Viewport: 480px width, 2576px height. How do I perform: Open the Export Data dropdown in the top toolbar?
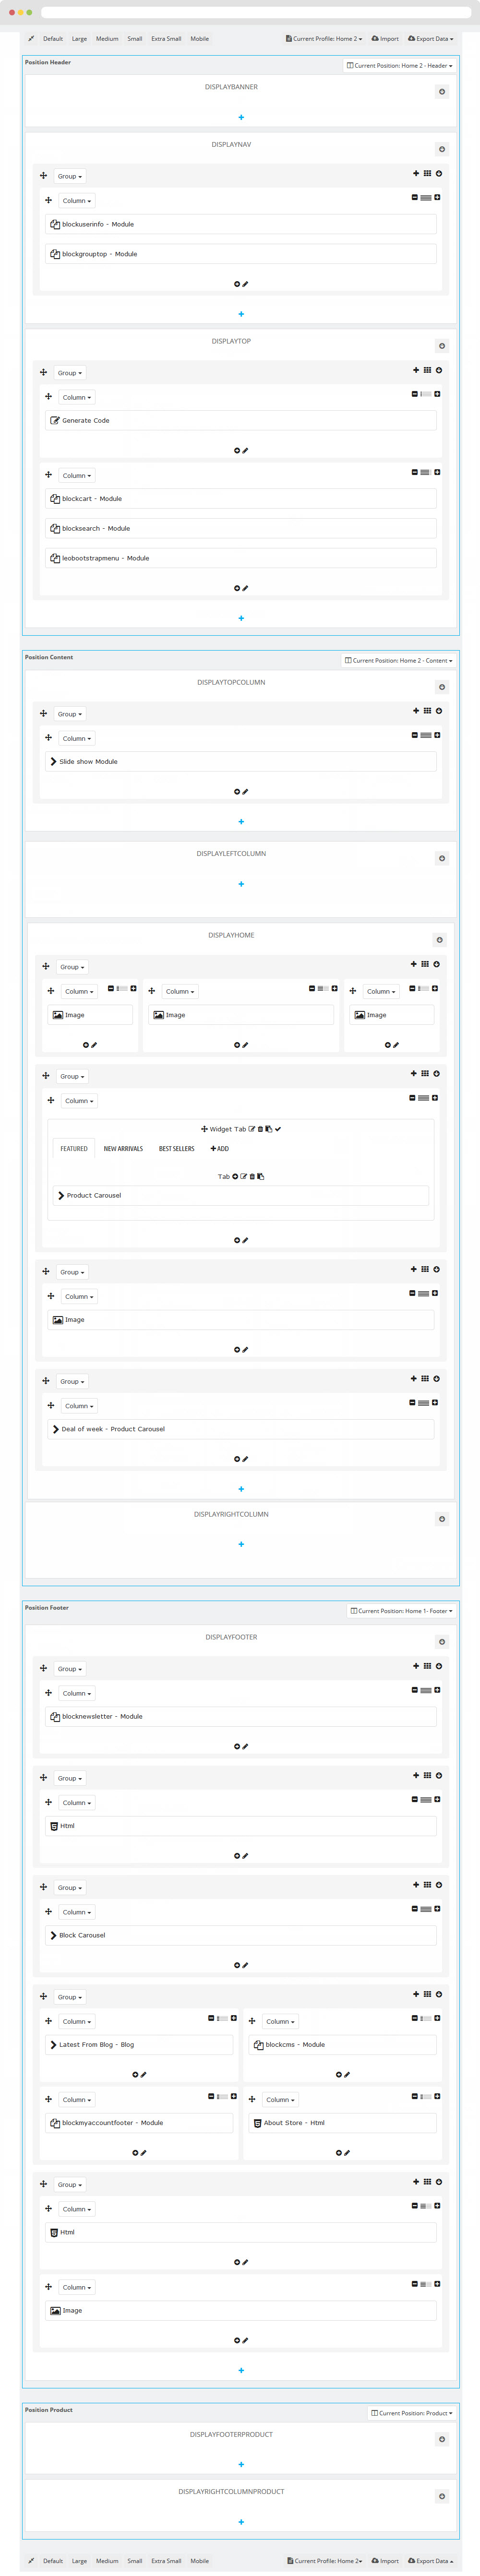(431, 39)
